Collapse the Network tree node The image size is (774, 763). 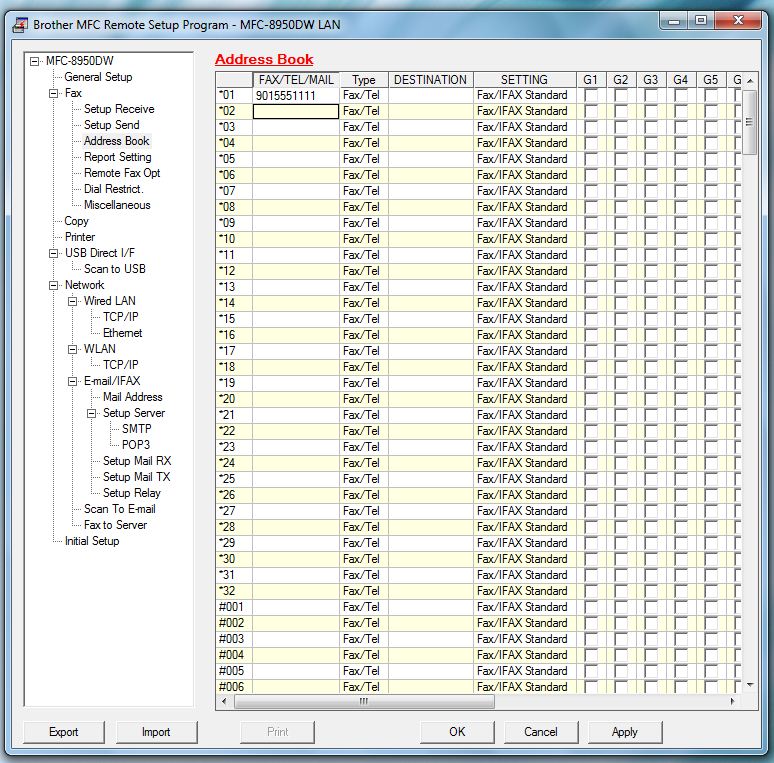click(54, 285)
